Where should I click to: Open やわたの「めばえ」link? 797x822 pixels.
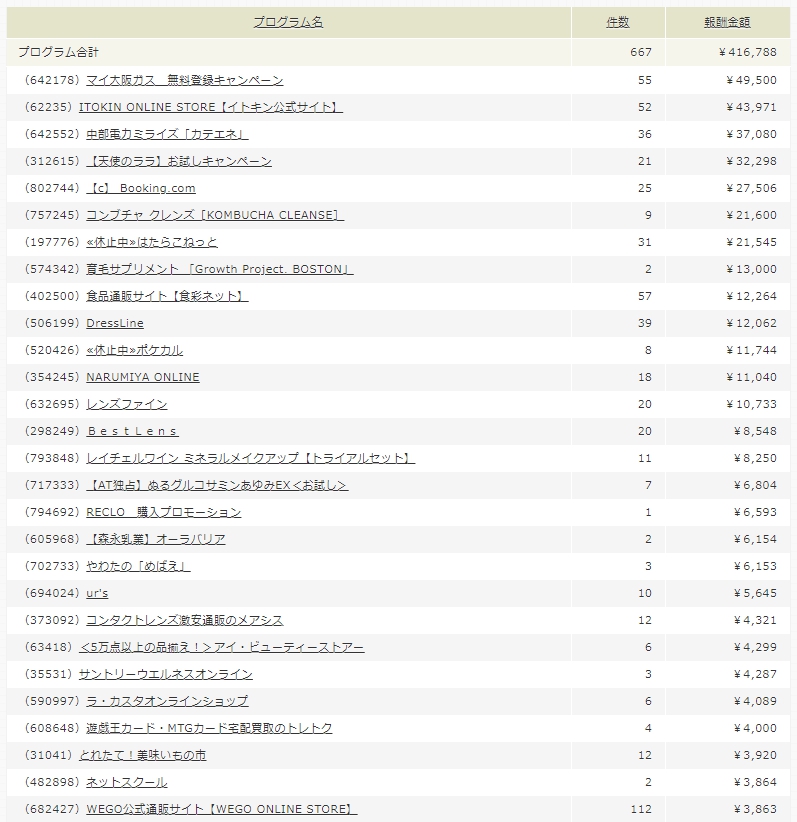(138, 566)
